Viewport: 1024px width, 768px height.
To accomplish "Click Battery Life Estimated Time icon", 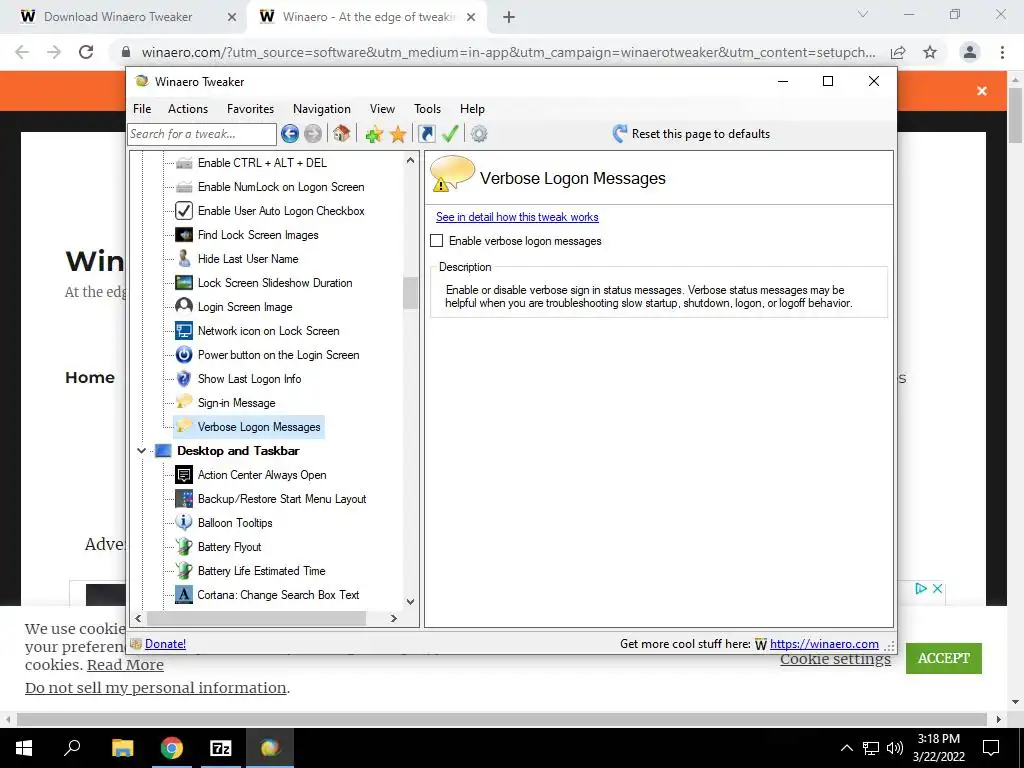I will pos(184,571).
